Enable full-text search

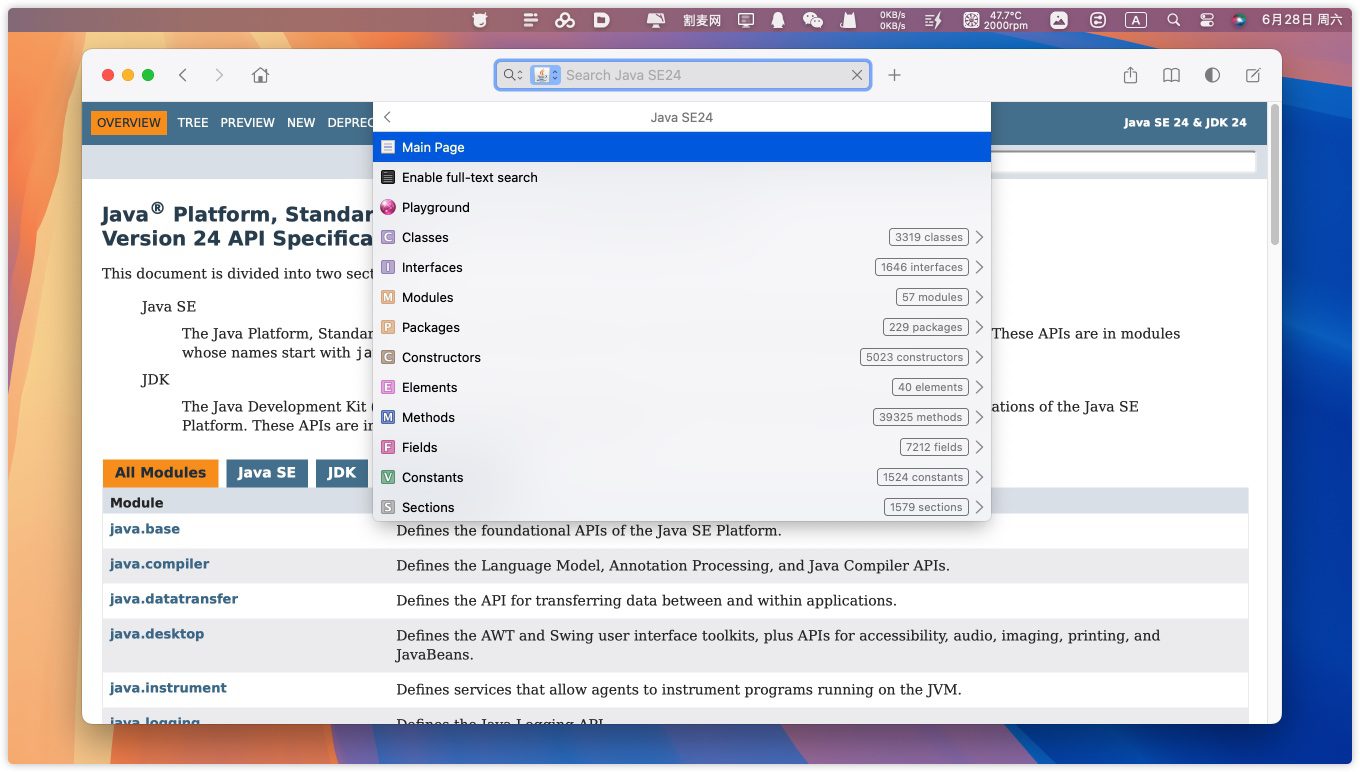469,177
